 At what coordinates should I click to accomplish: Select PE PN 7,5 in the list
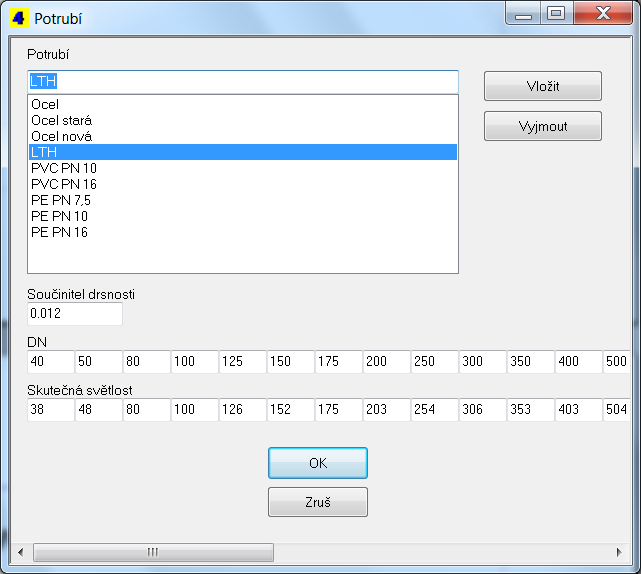[243, 200]
